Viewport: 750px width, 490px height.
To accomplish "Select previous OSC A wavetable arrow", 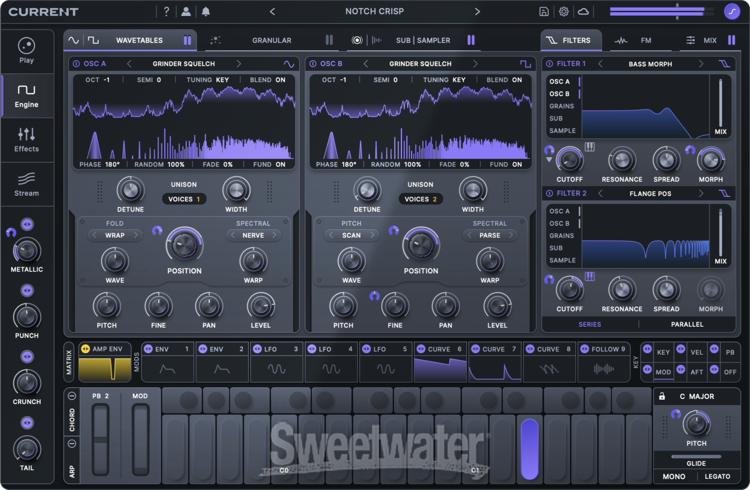I will [129, 64].
